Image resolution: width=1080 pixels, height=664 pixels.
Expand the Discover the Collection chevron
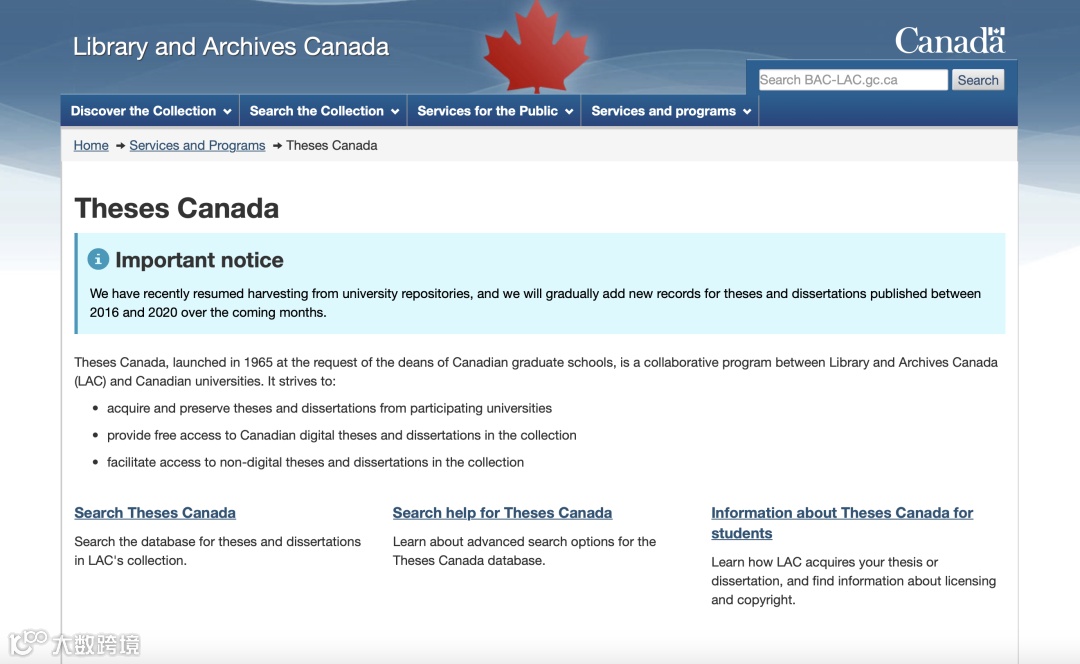[x=227, y=112]
